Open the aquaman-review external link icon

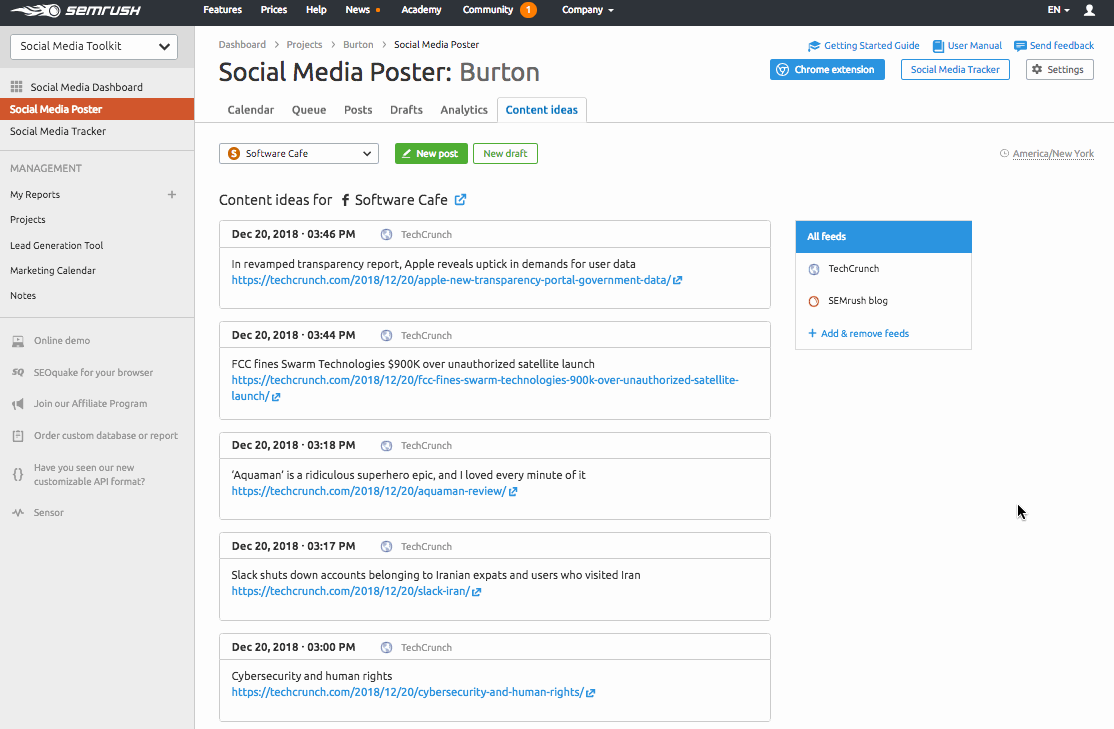coord(513,492)
